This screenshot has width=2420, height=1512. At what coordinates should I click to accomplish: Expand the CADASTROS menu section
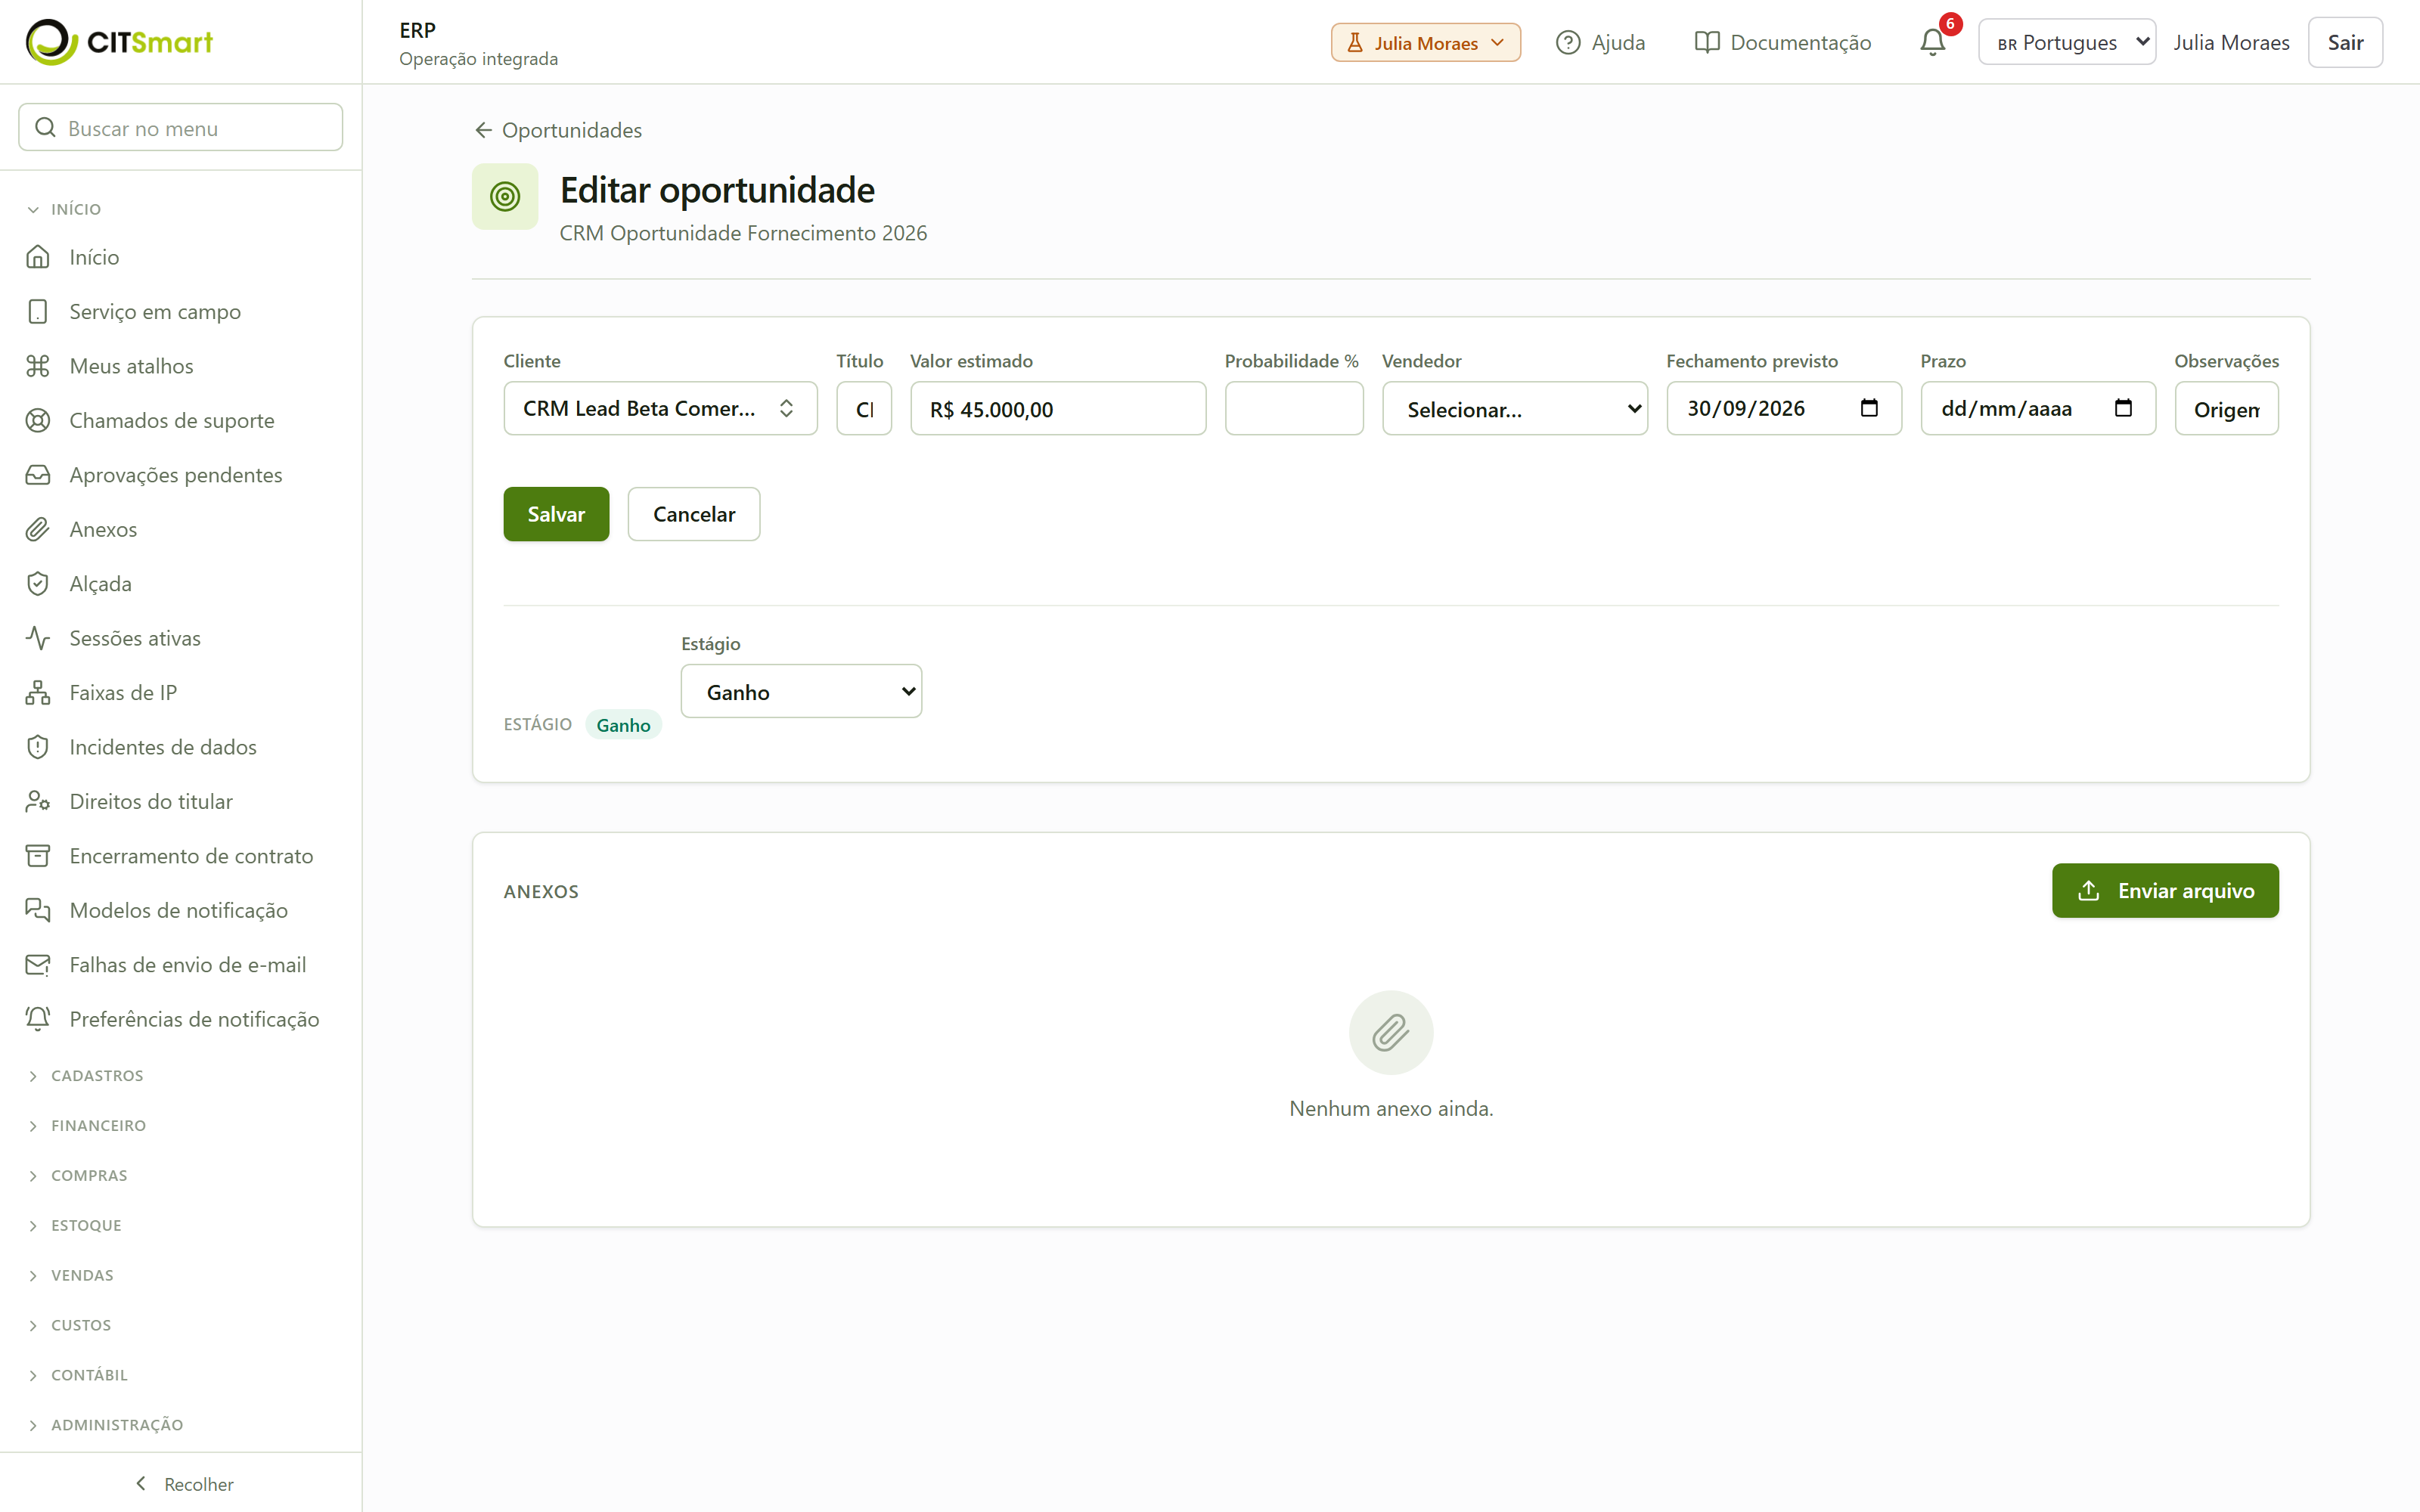pyautogui.click(x=85, y=1076)
